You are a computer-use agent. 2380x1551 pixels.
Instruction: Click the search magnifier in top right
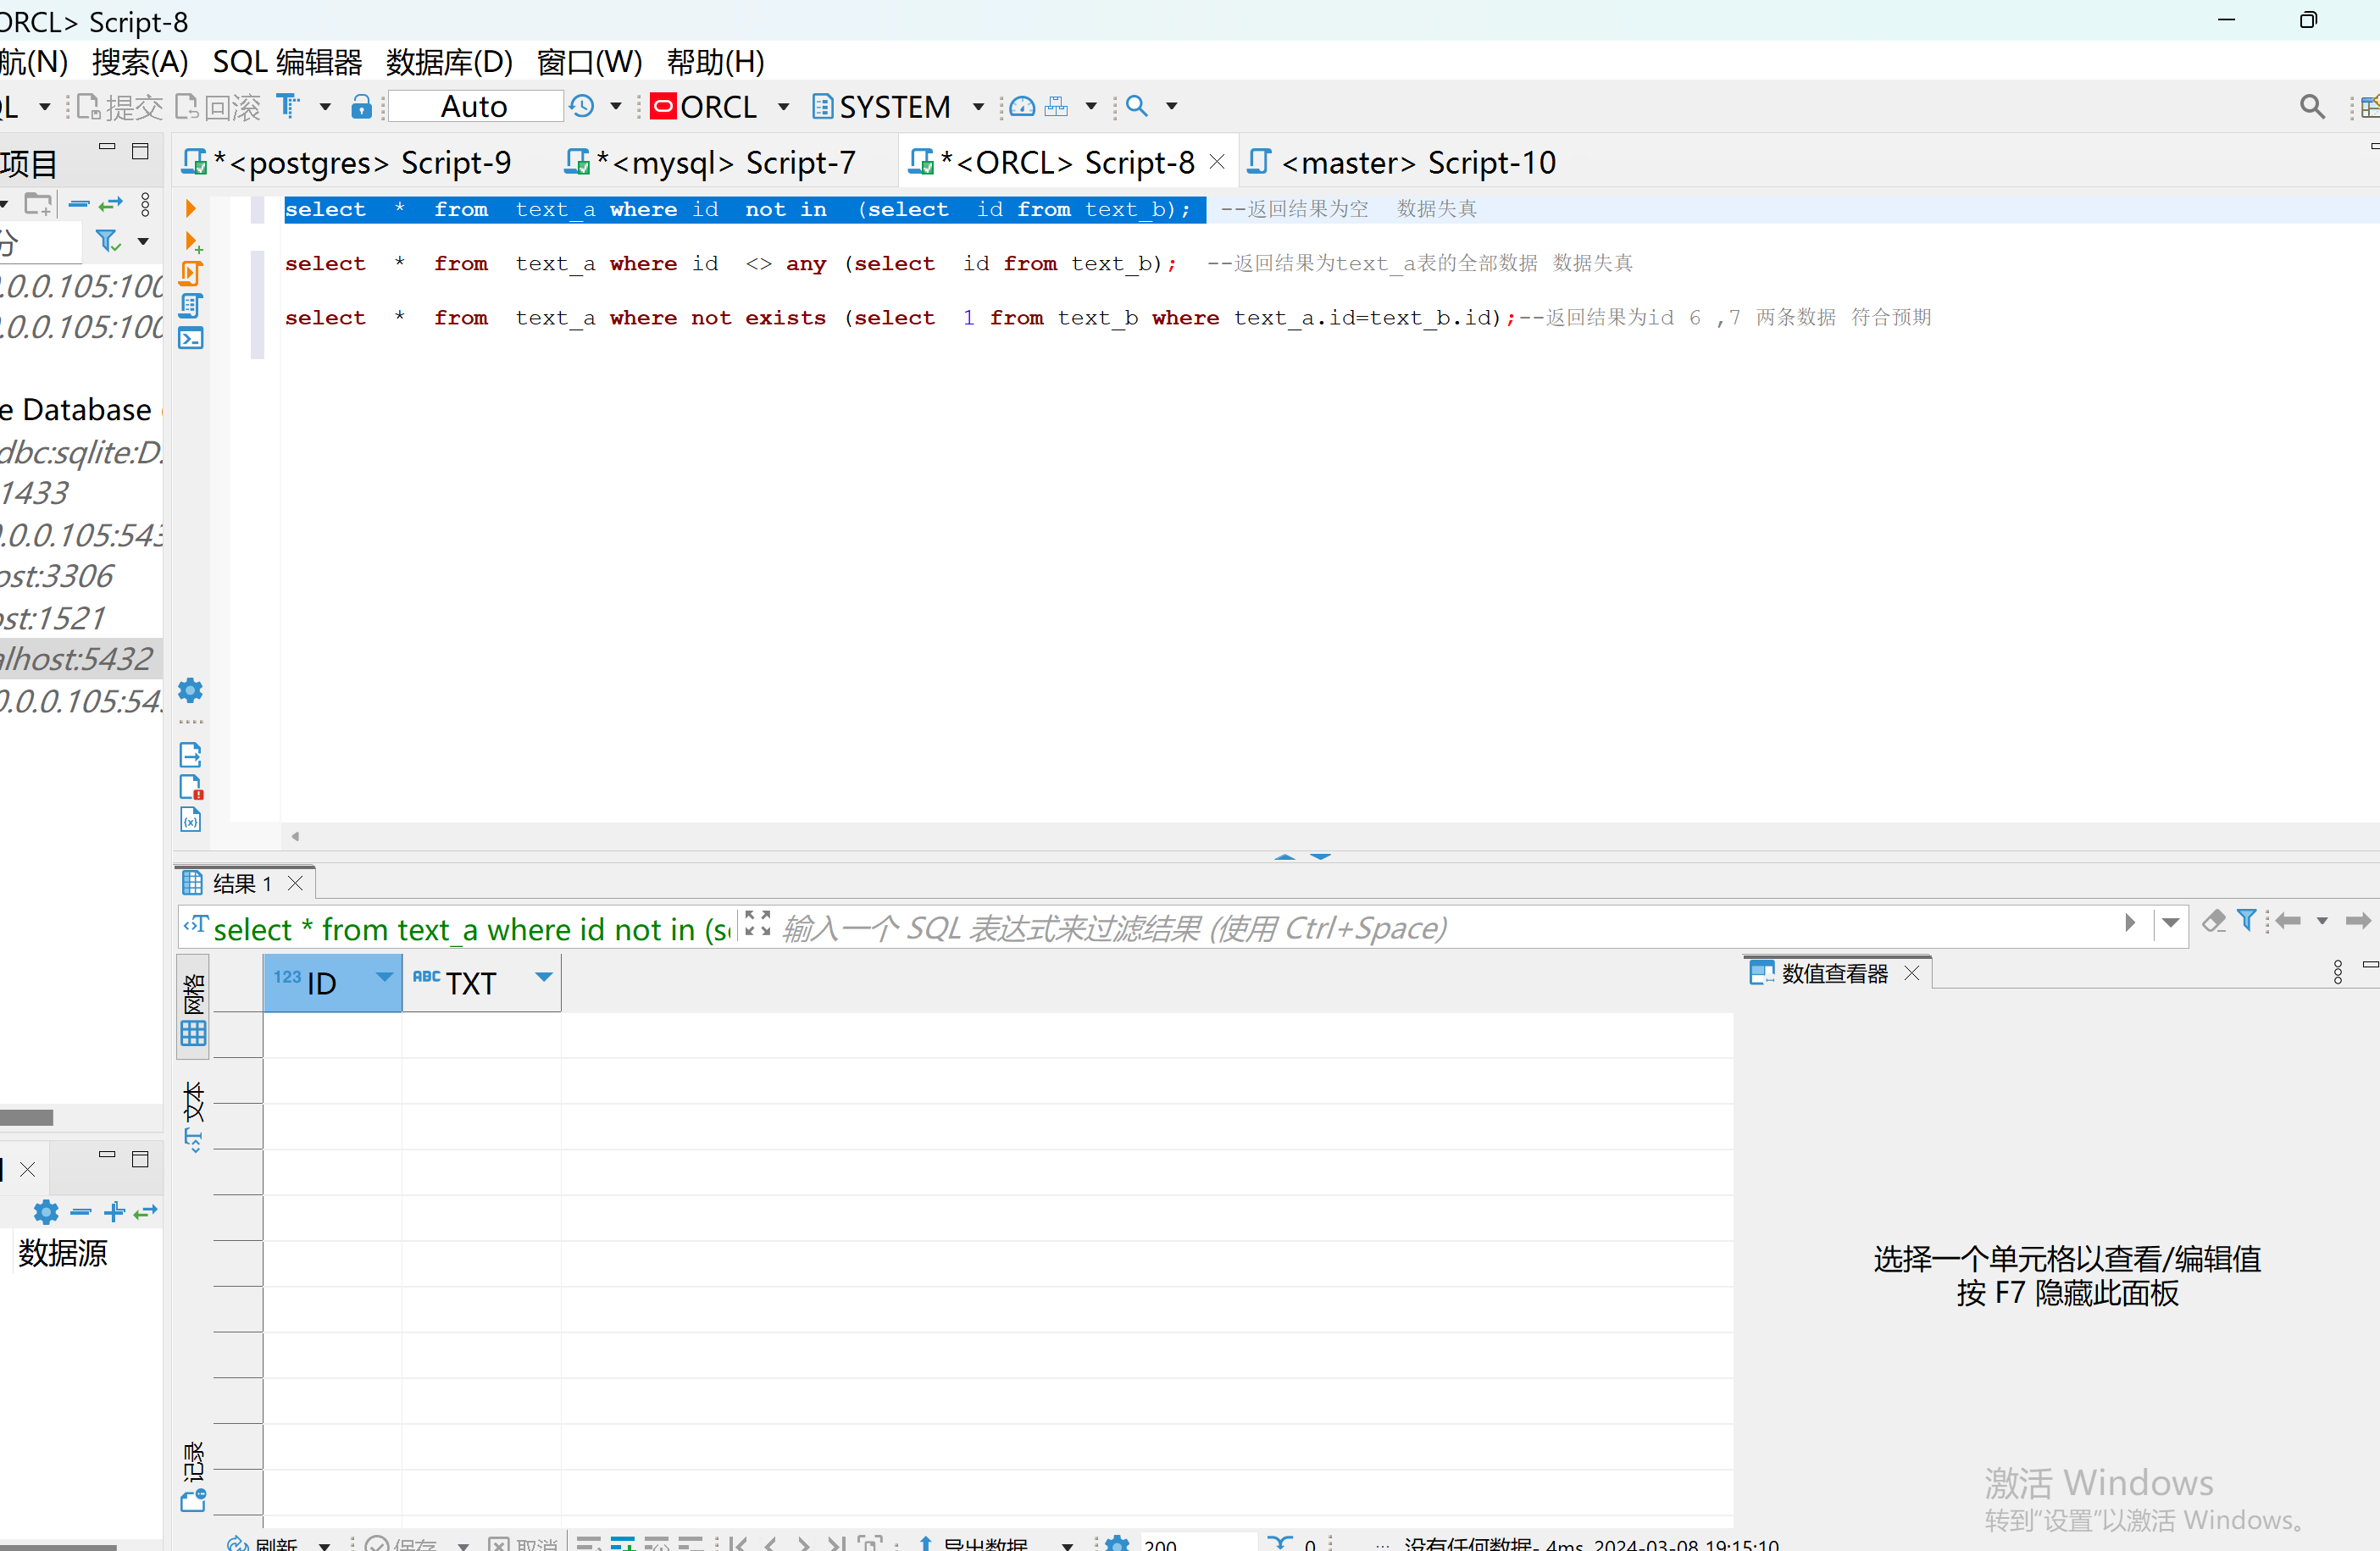pos(2311,107)
